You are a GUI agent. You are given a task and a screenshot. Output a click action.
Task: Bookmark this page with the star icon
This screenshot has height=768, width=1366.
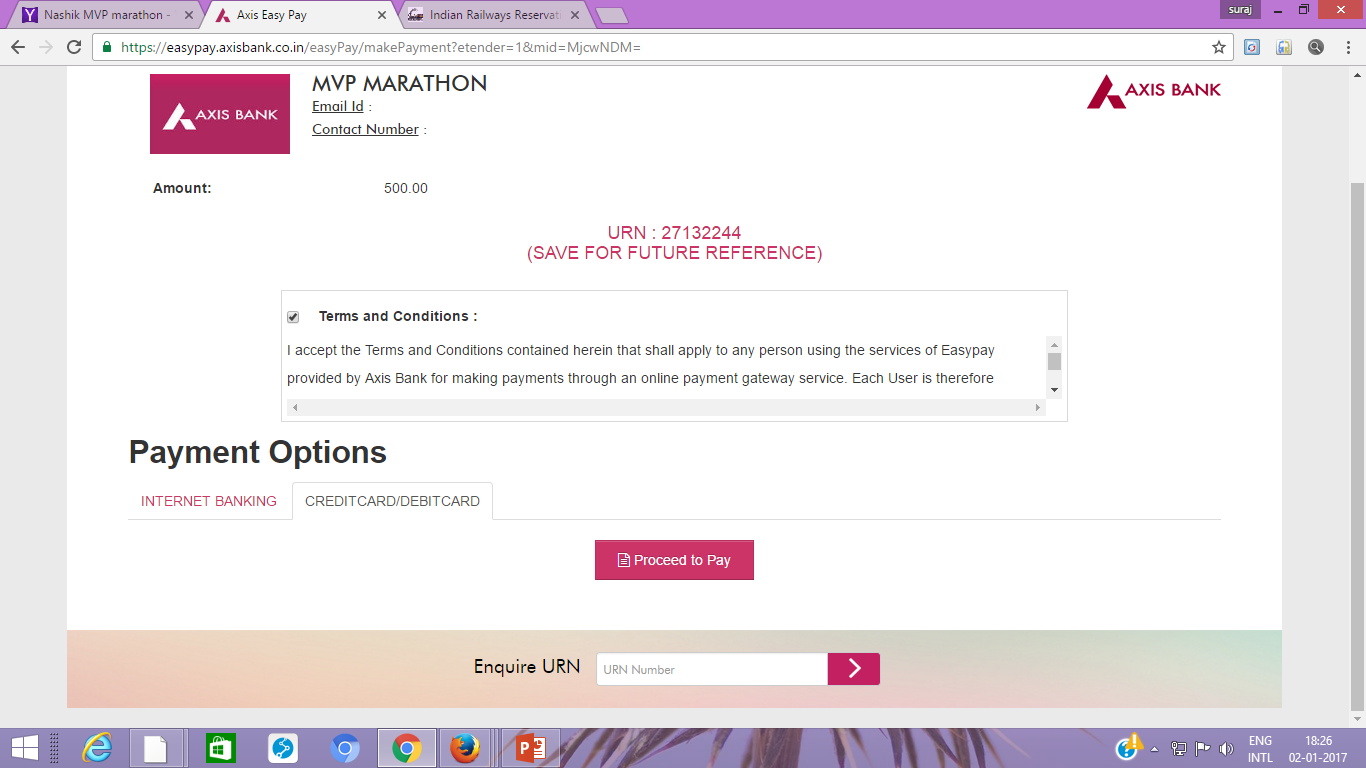pyautogui.click(x=1218, y=47)
